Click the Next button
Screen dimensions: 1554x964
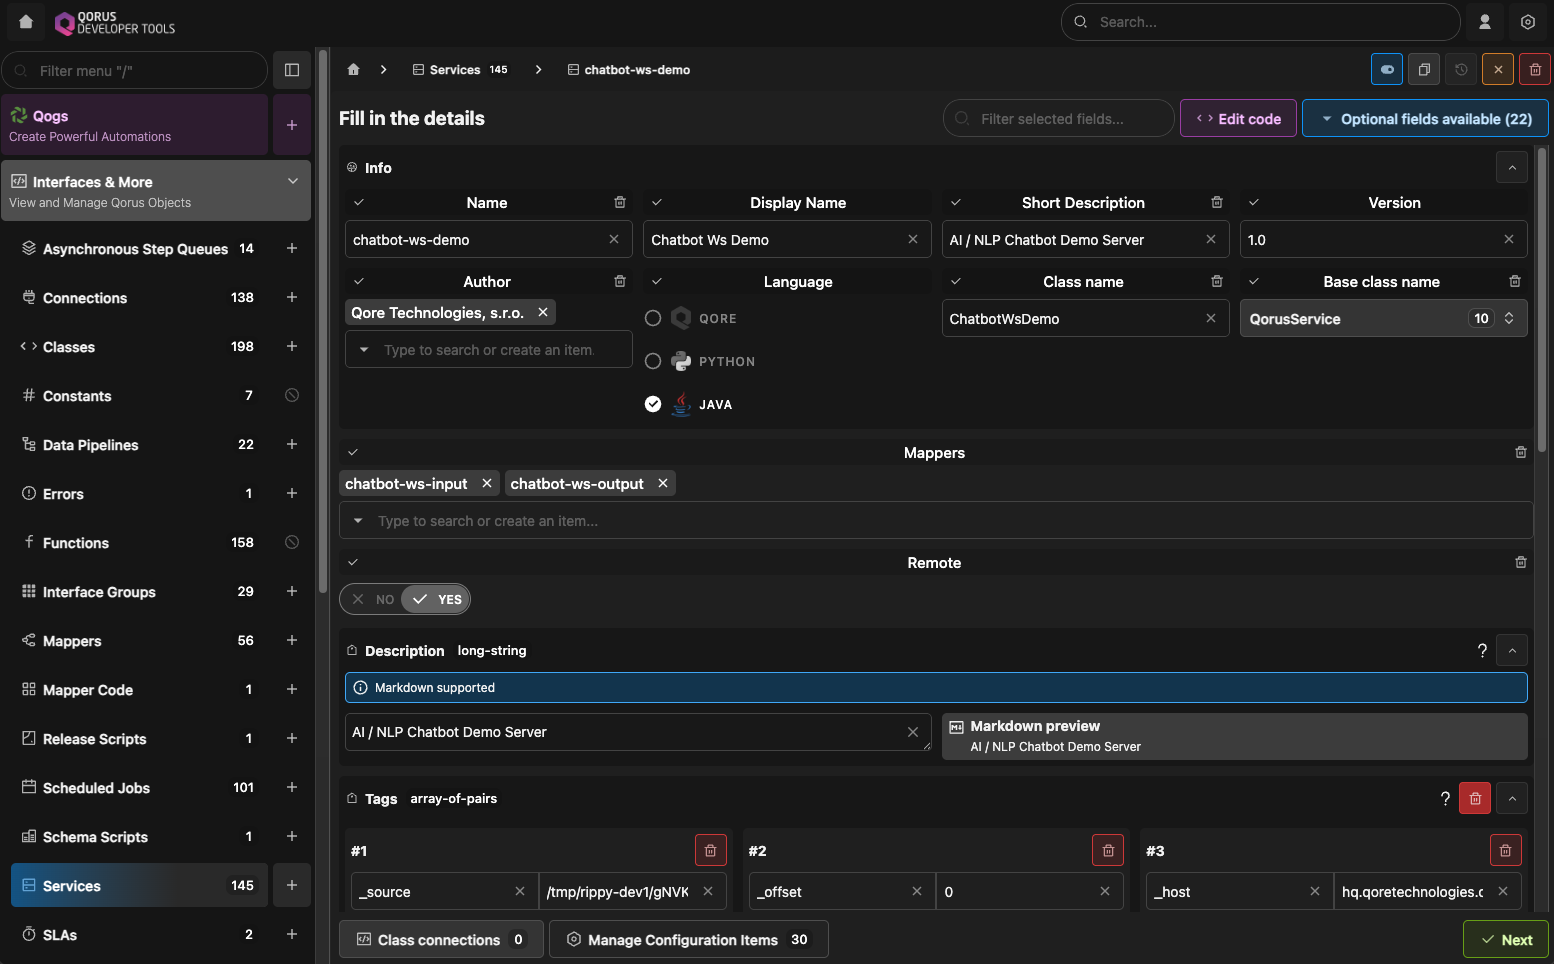coord(1506,940)
